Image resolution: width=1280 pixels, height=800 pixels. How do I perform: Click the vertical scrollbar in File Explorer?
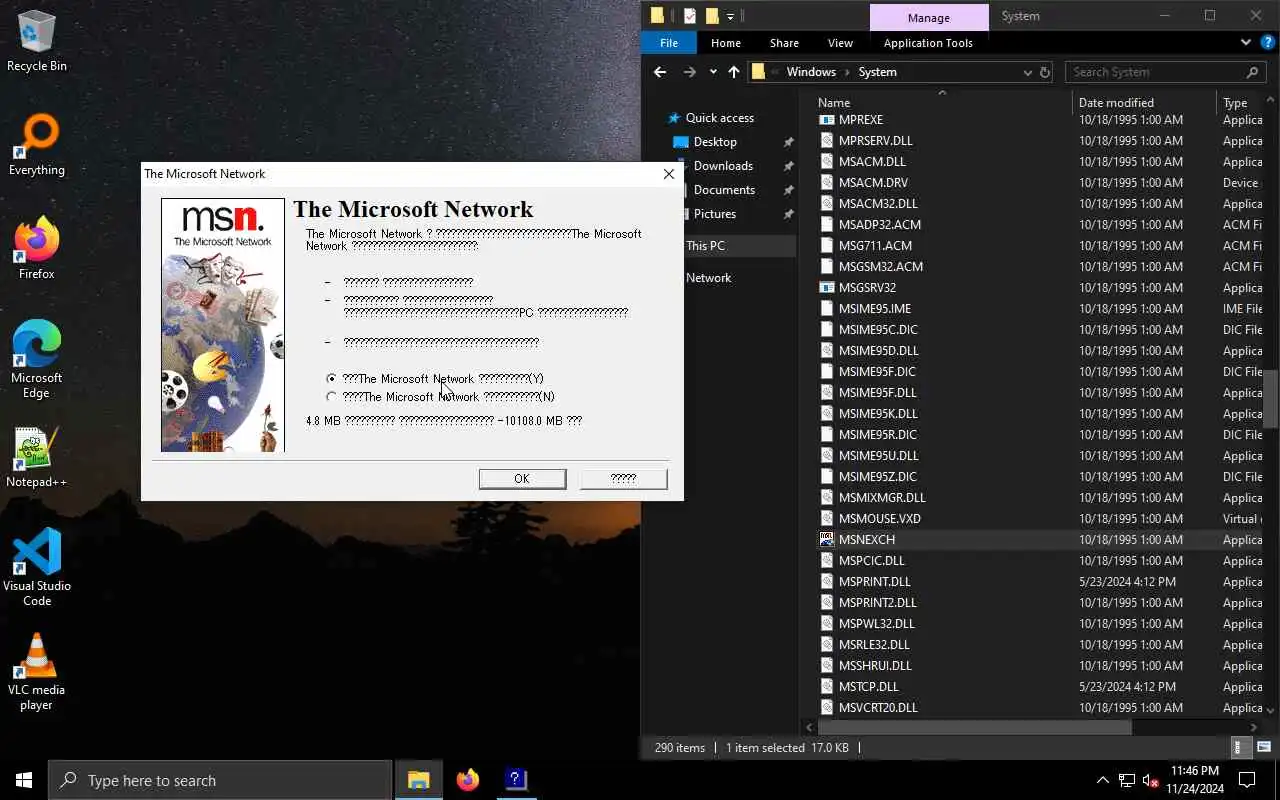[x=1272, y=400]
